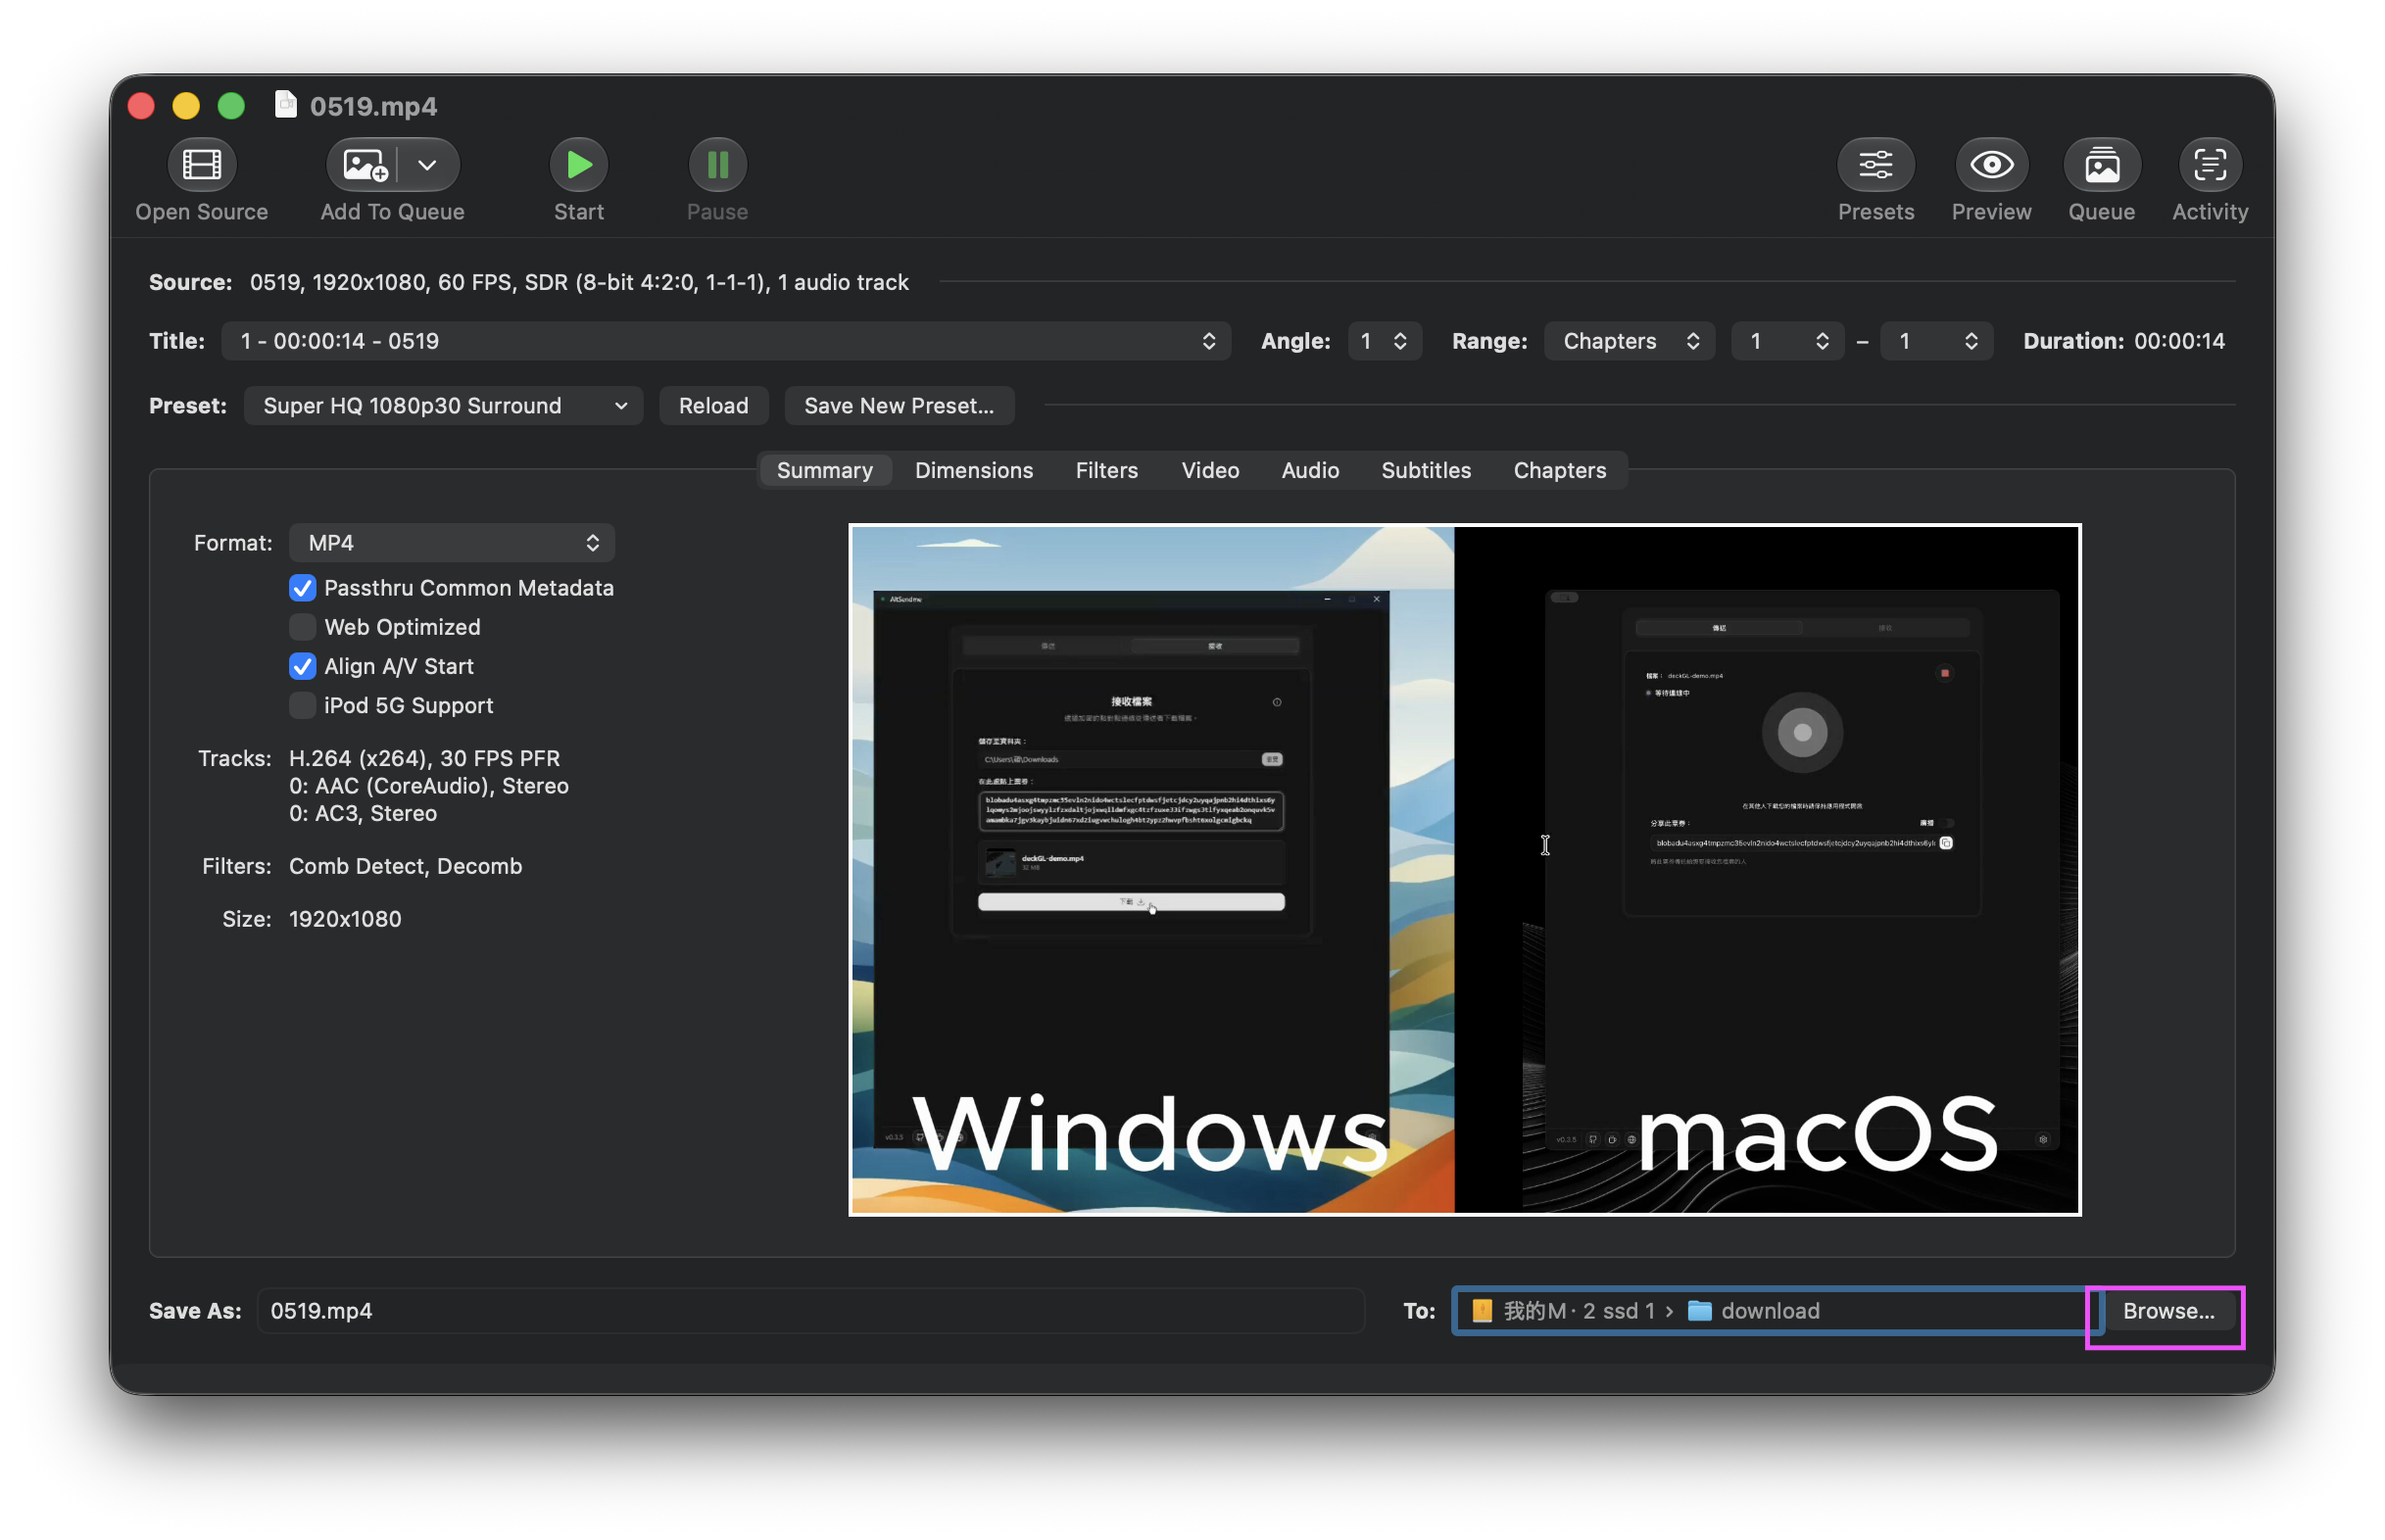Open the Angle selector
This screenshot has height=1540, width=2385.
point(1383,341)
